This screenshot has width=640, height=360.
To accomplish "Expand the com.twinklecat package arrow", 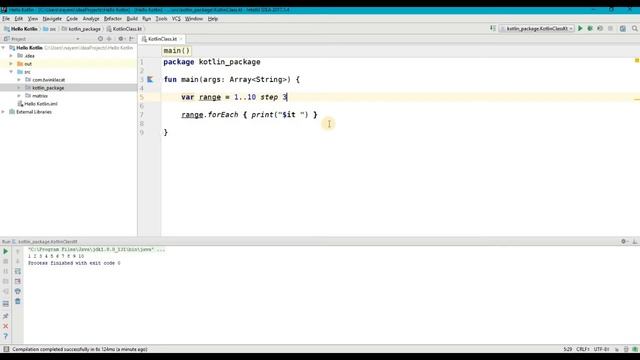I will click(x=19, y=80).
